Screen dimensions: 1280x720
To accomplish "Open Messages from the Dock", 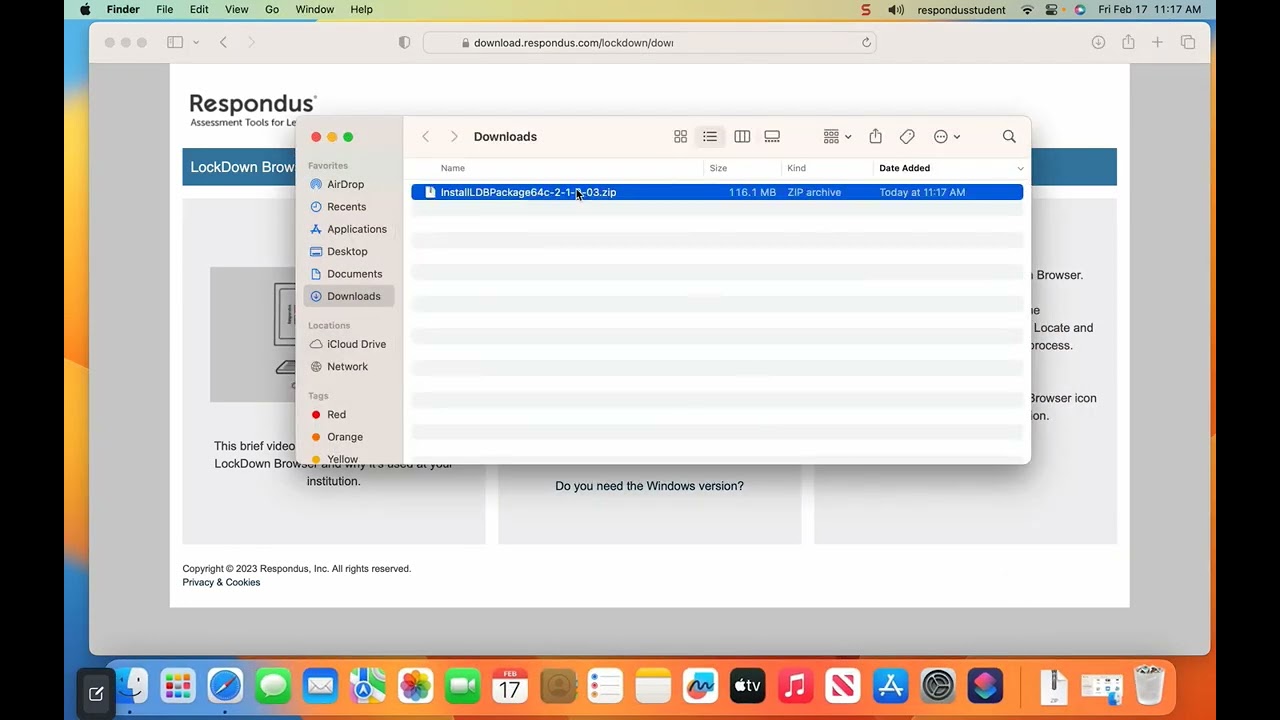I will click(273, 686).
